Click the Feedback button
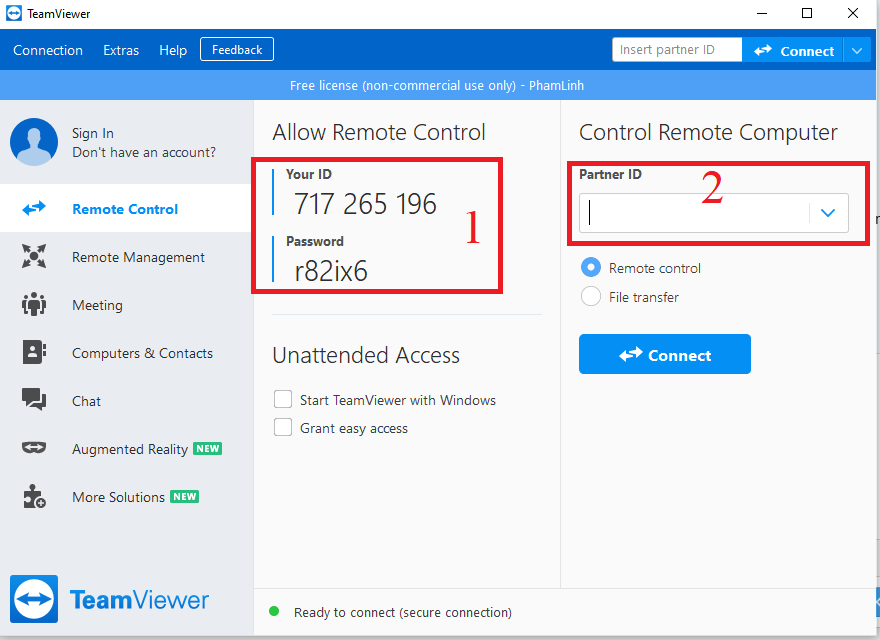The height and width of the screenshot is (640, 880). tap(237, 49)
